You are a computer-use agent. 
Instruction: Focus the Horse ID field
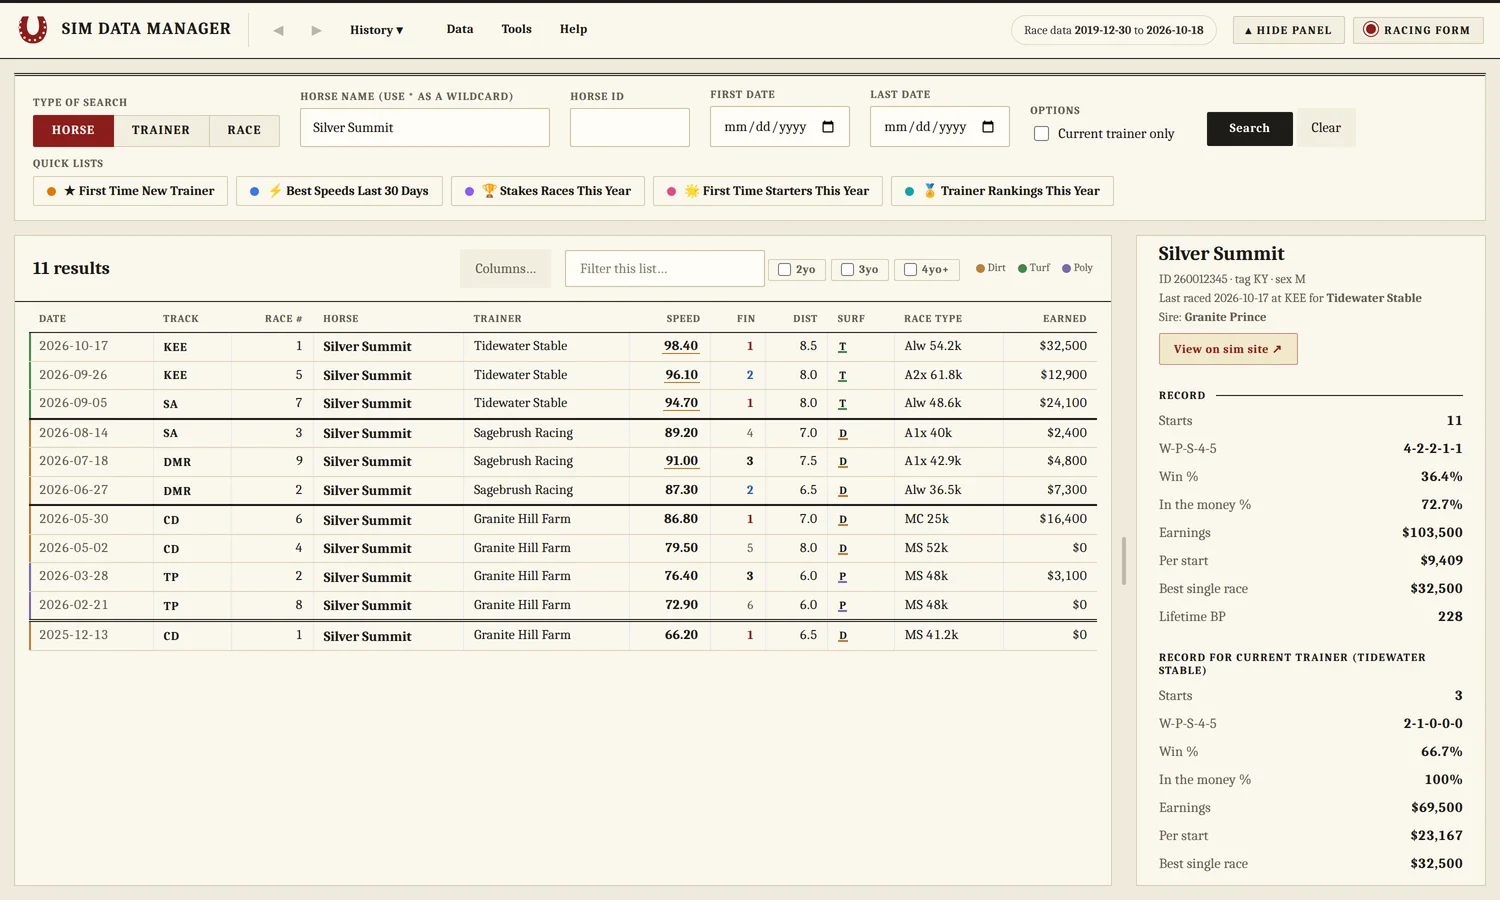coord(630,128)
